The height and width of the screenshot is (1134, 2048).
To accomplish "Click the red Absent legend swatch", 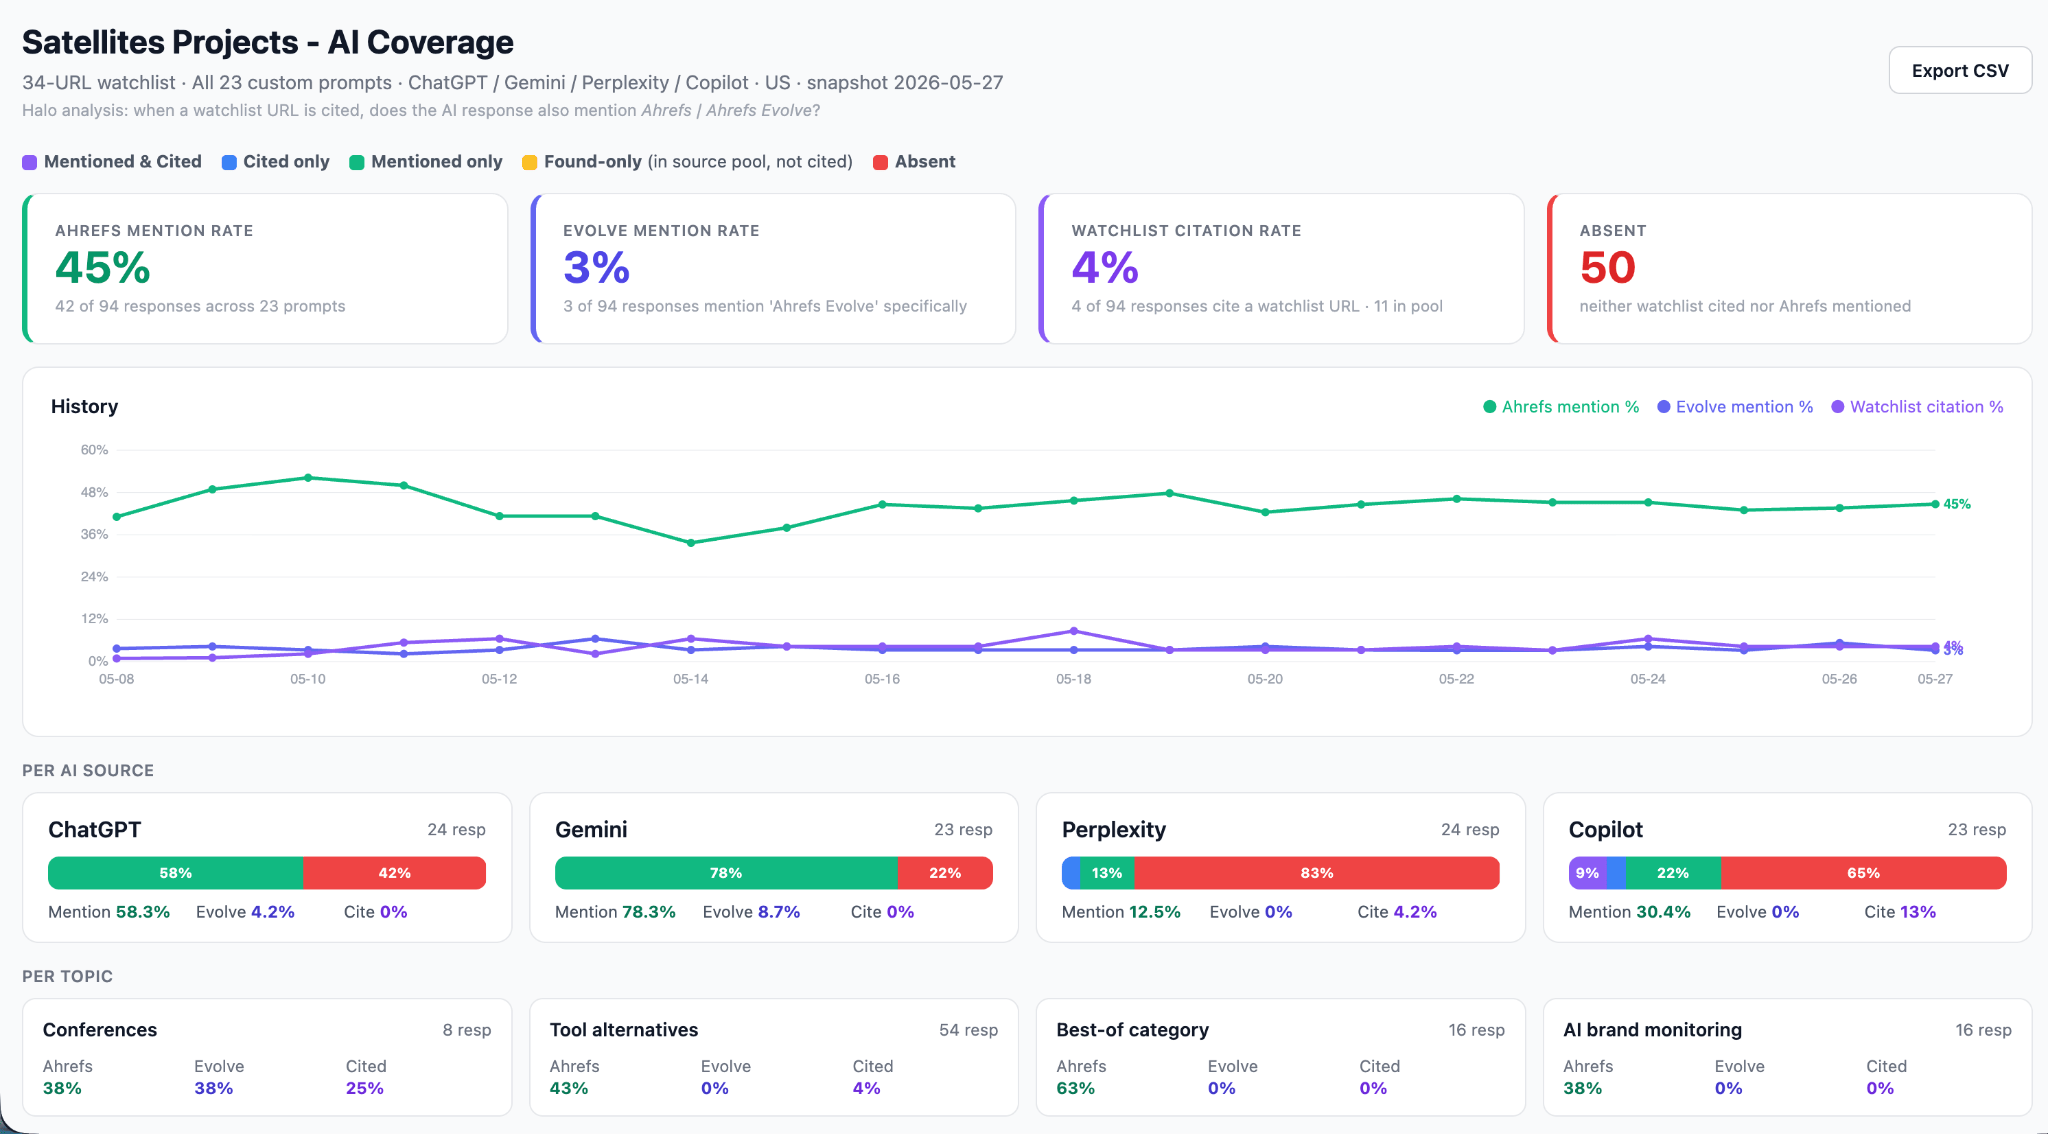I will pyautogui.click(x=880, y=162).
